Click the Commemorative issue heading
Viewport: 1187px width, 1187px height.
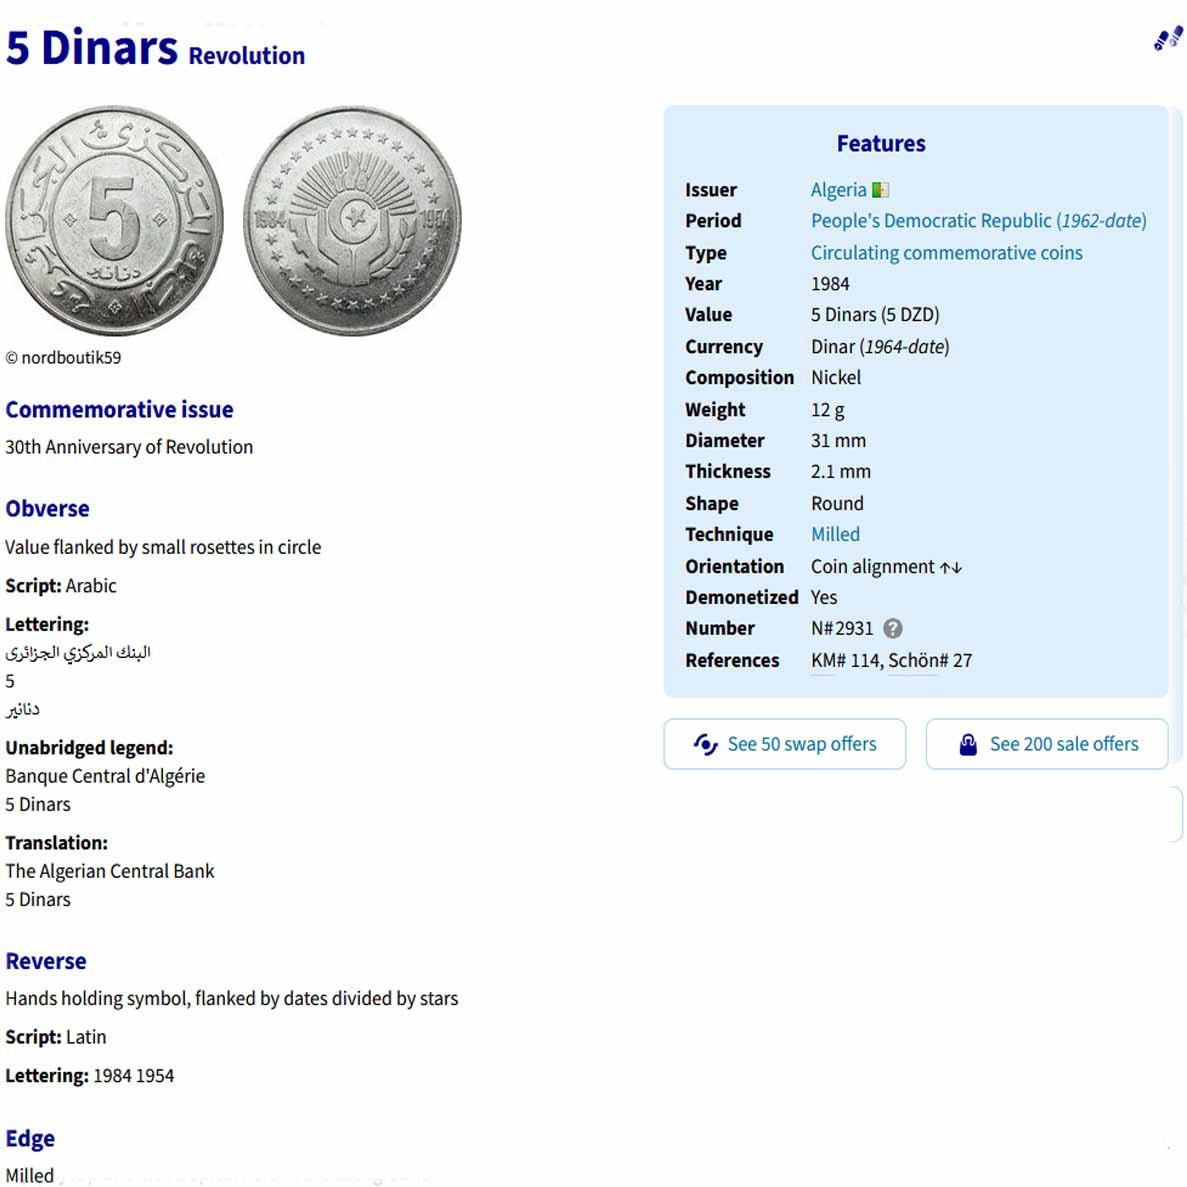(119, 409)
